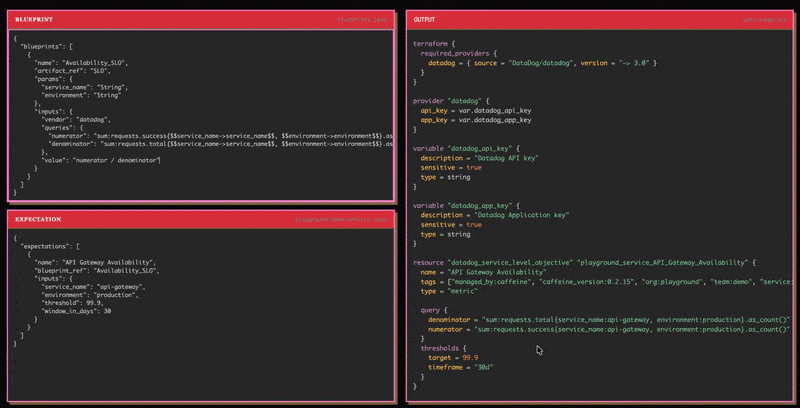The width and height of the screenshot is (800, 408).
Task: Click the provider "datadog" line in output
Action: click(449, 101)
